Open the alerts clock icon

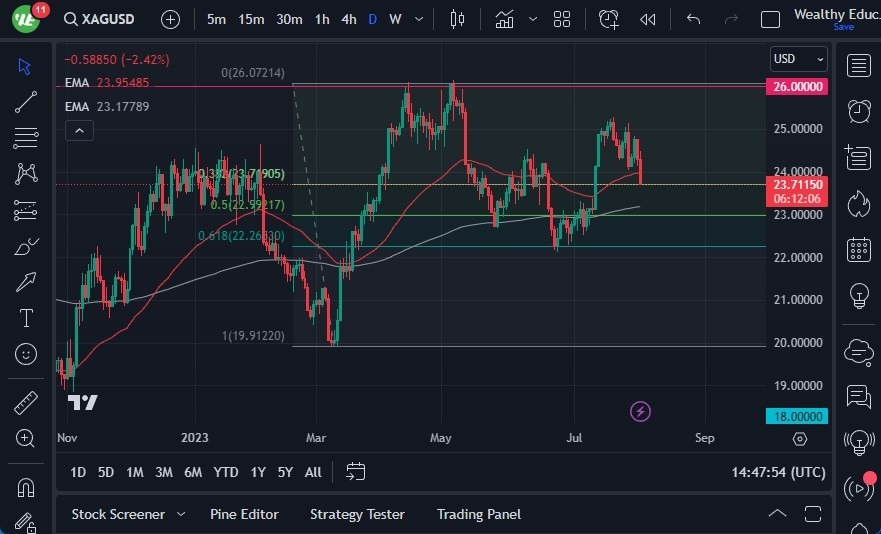click(x=857, y=110)
